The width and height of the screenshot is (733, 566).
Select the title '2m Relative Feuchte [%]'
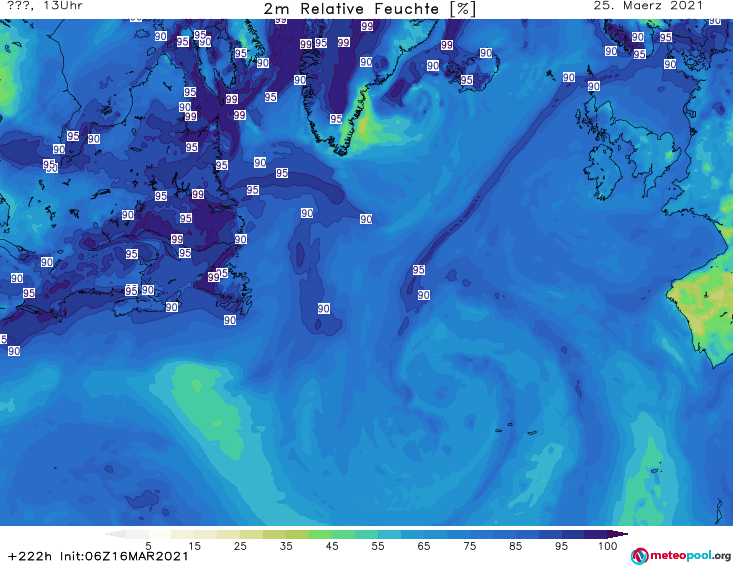point(369,9)
